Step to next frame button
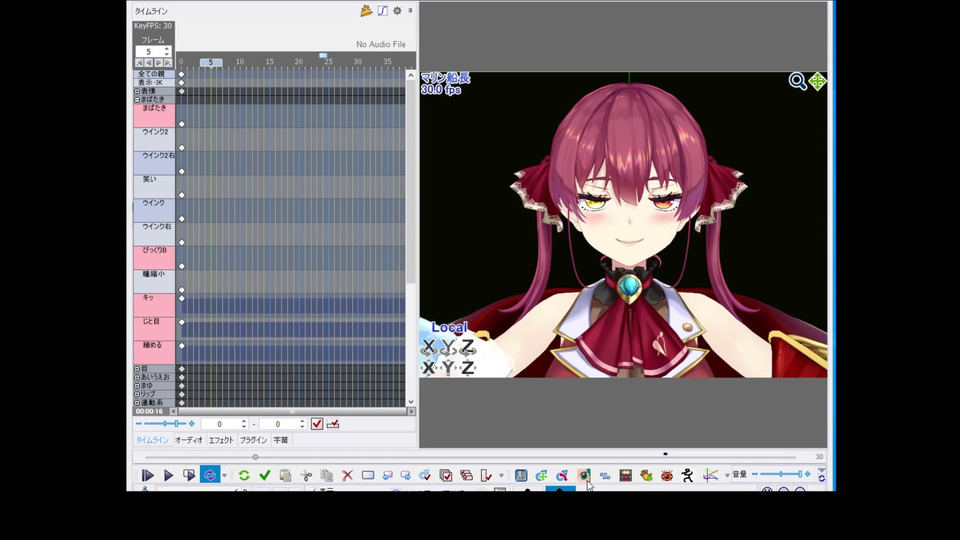The height and width of the screenshot is (540, 960). point(159,63)
